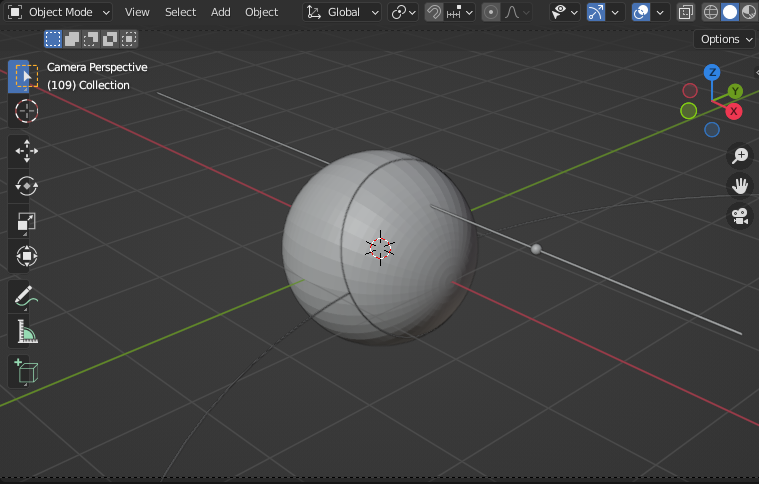
Task: Set selection mode to Extend
Action: [x=71, y=39]
